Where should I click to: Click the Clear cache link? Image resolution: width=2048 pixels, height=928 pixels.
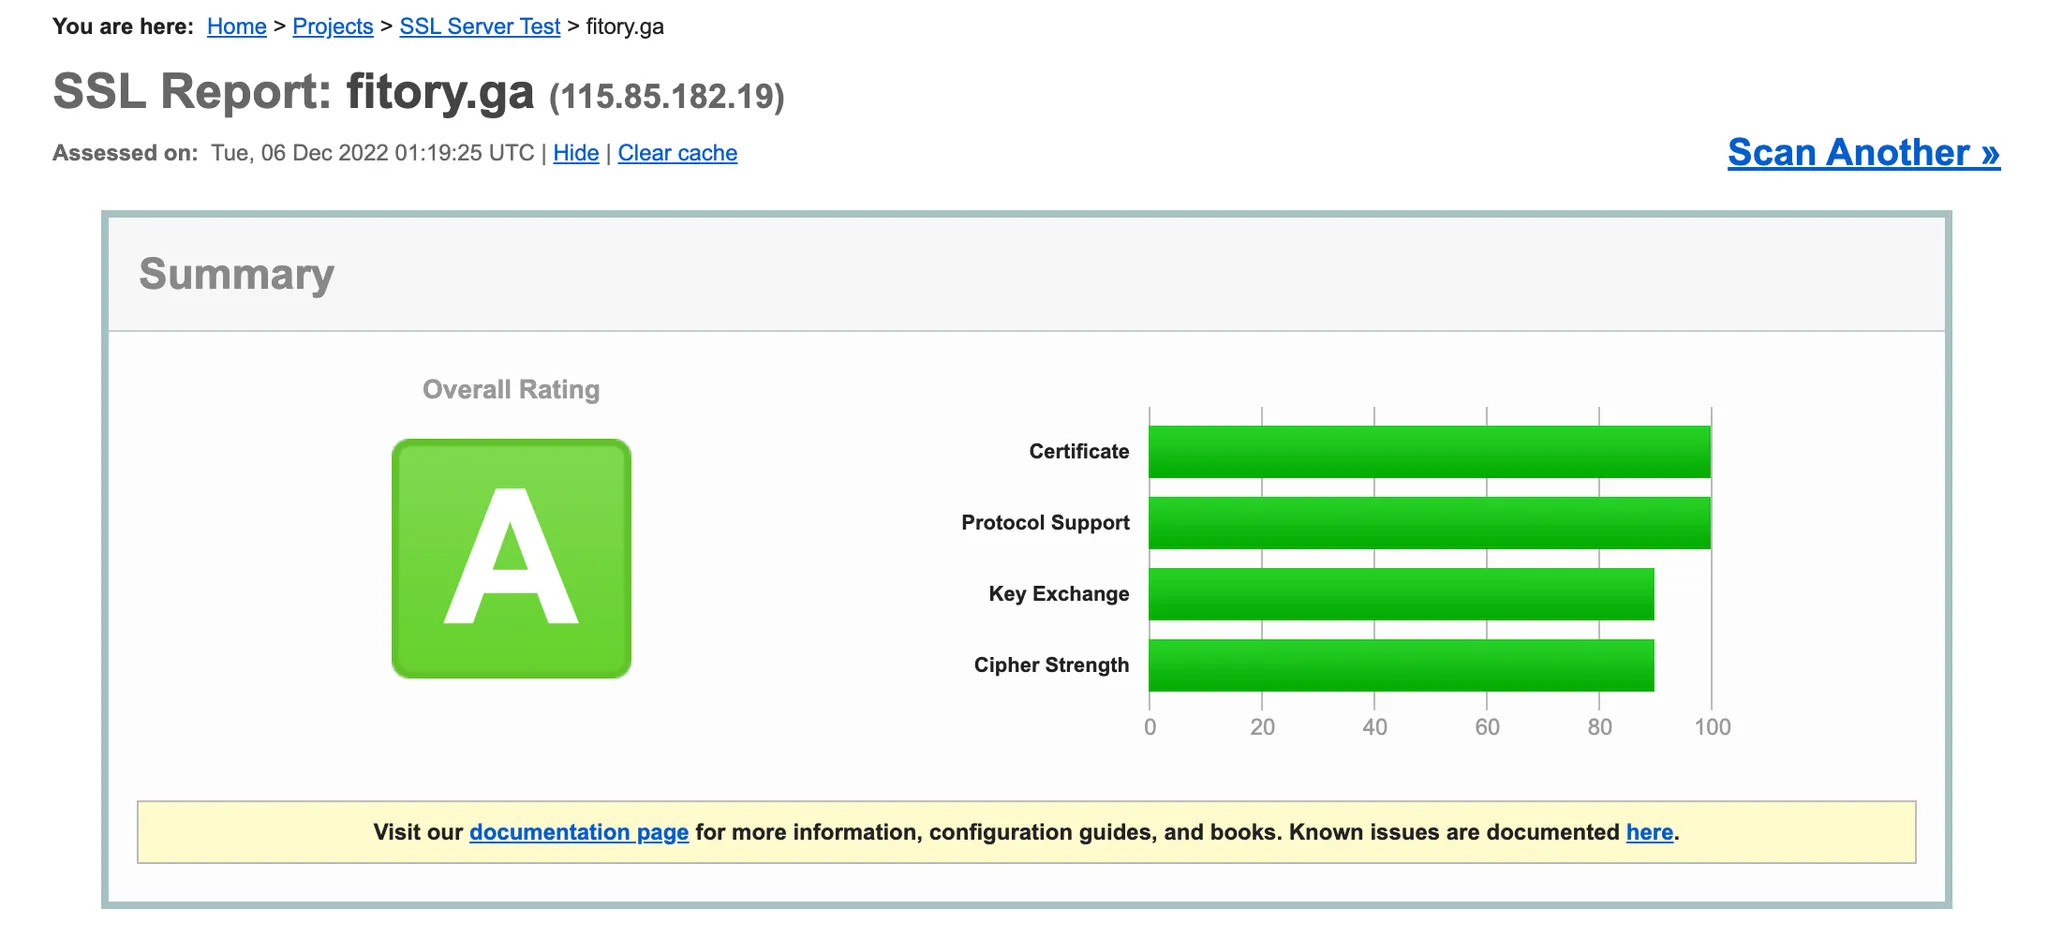677,153
